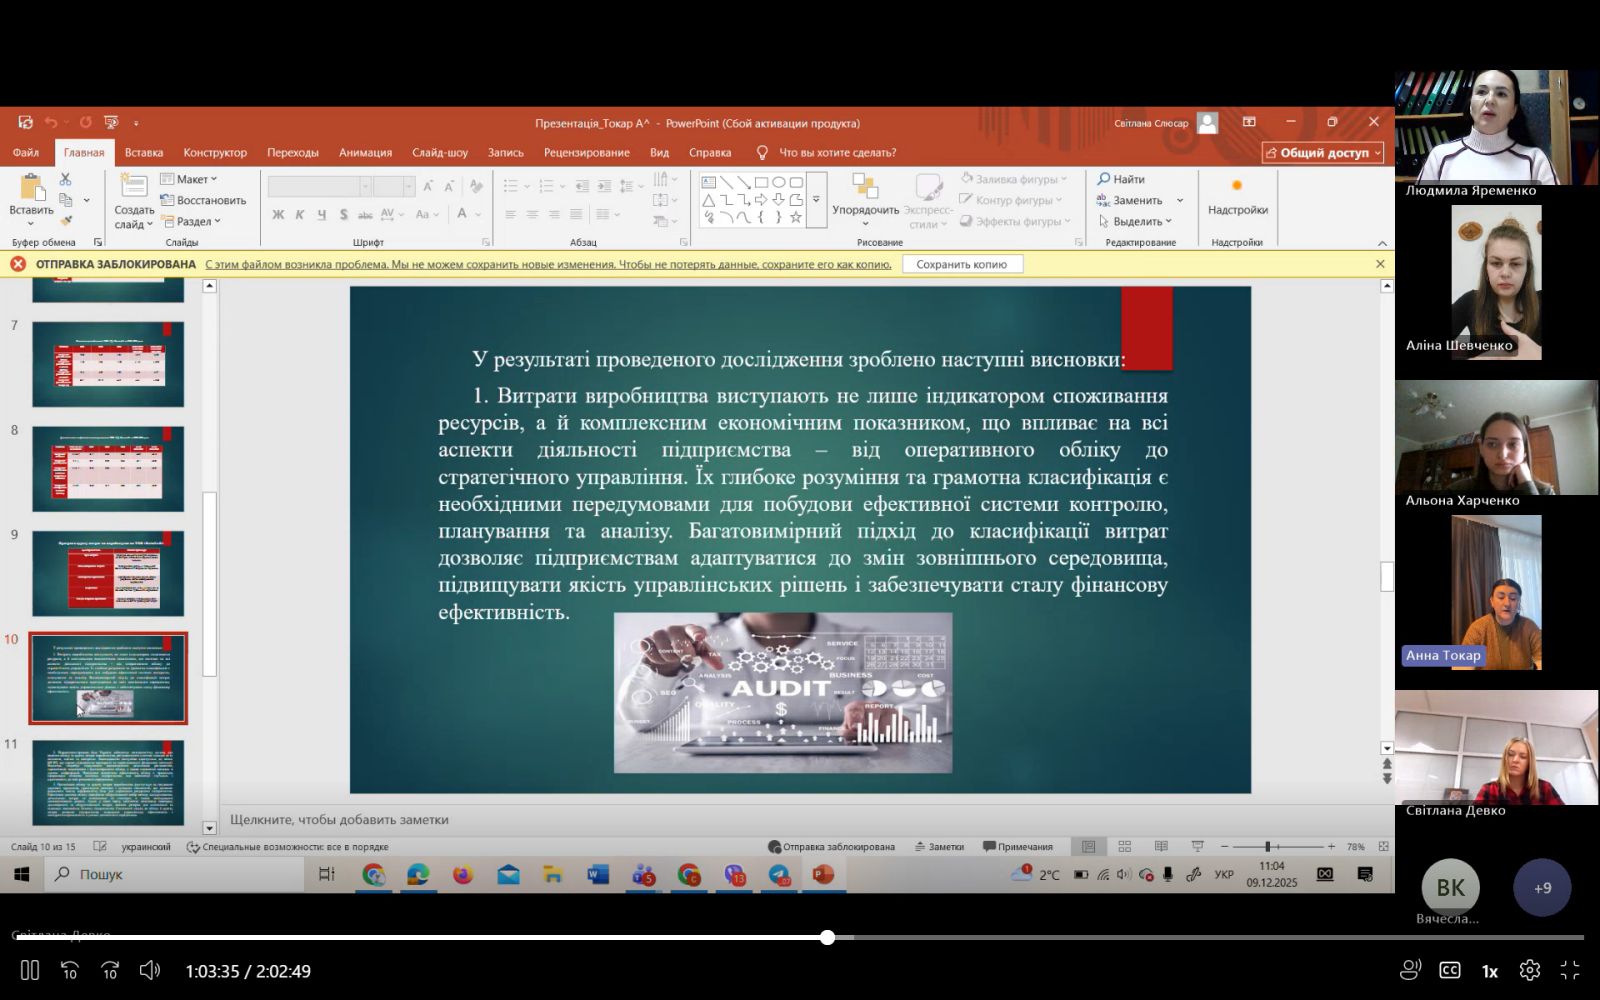Click the Найти search tool
1600x1000 pixels.
click(x=1121, y=179)
